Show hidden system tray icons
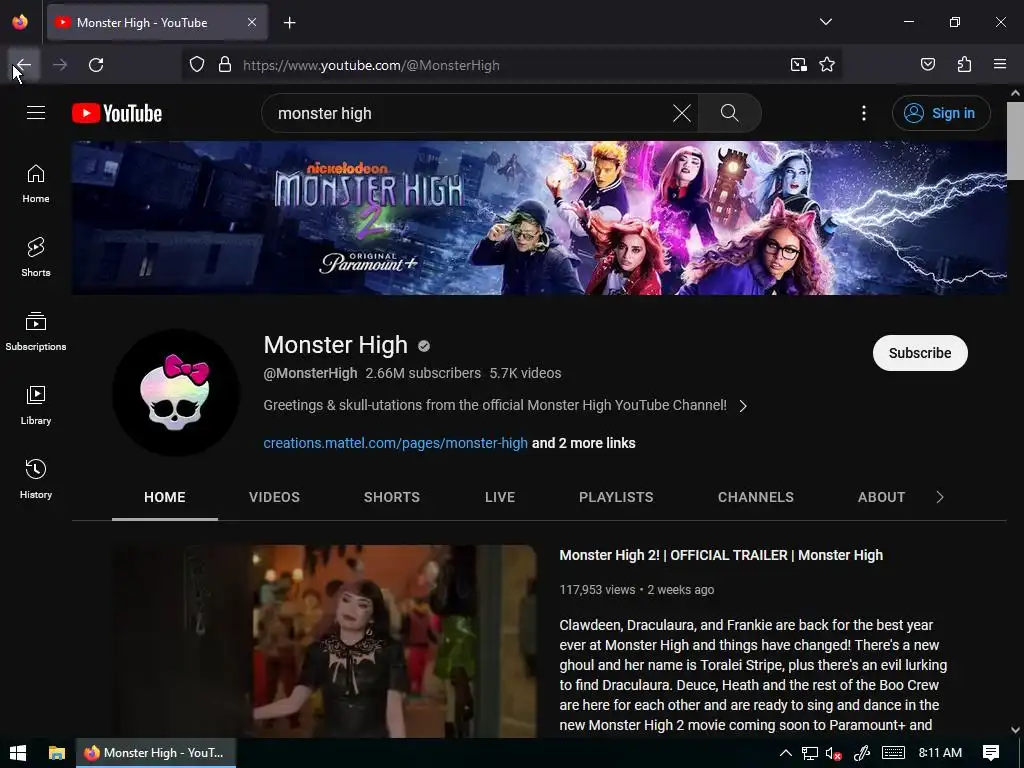1024x768 pixels. [786, 753]
